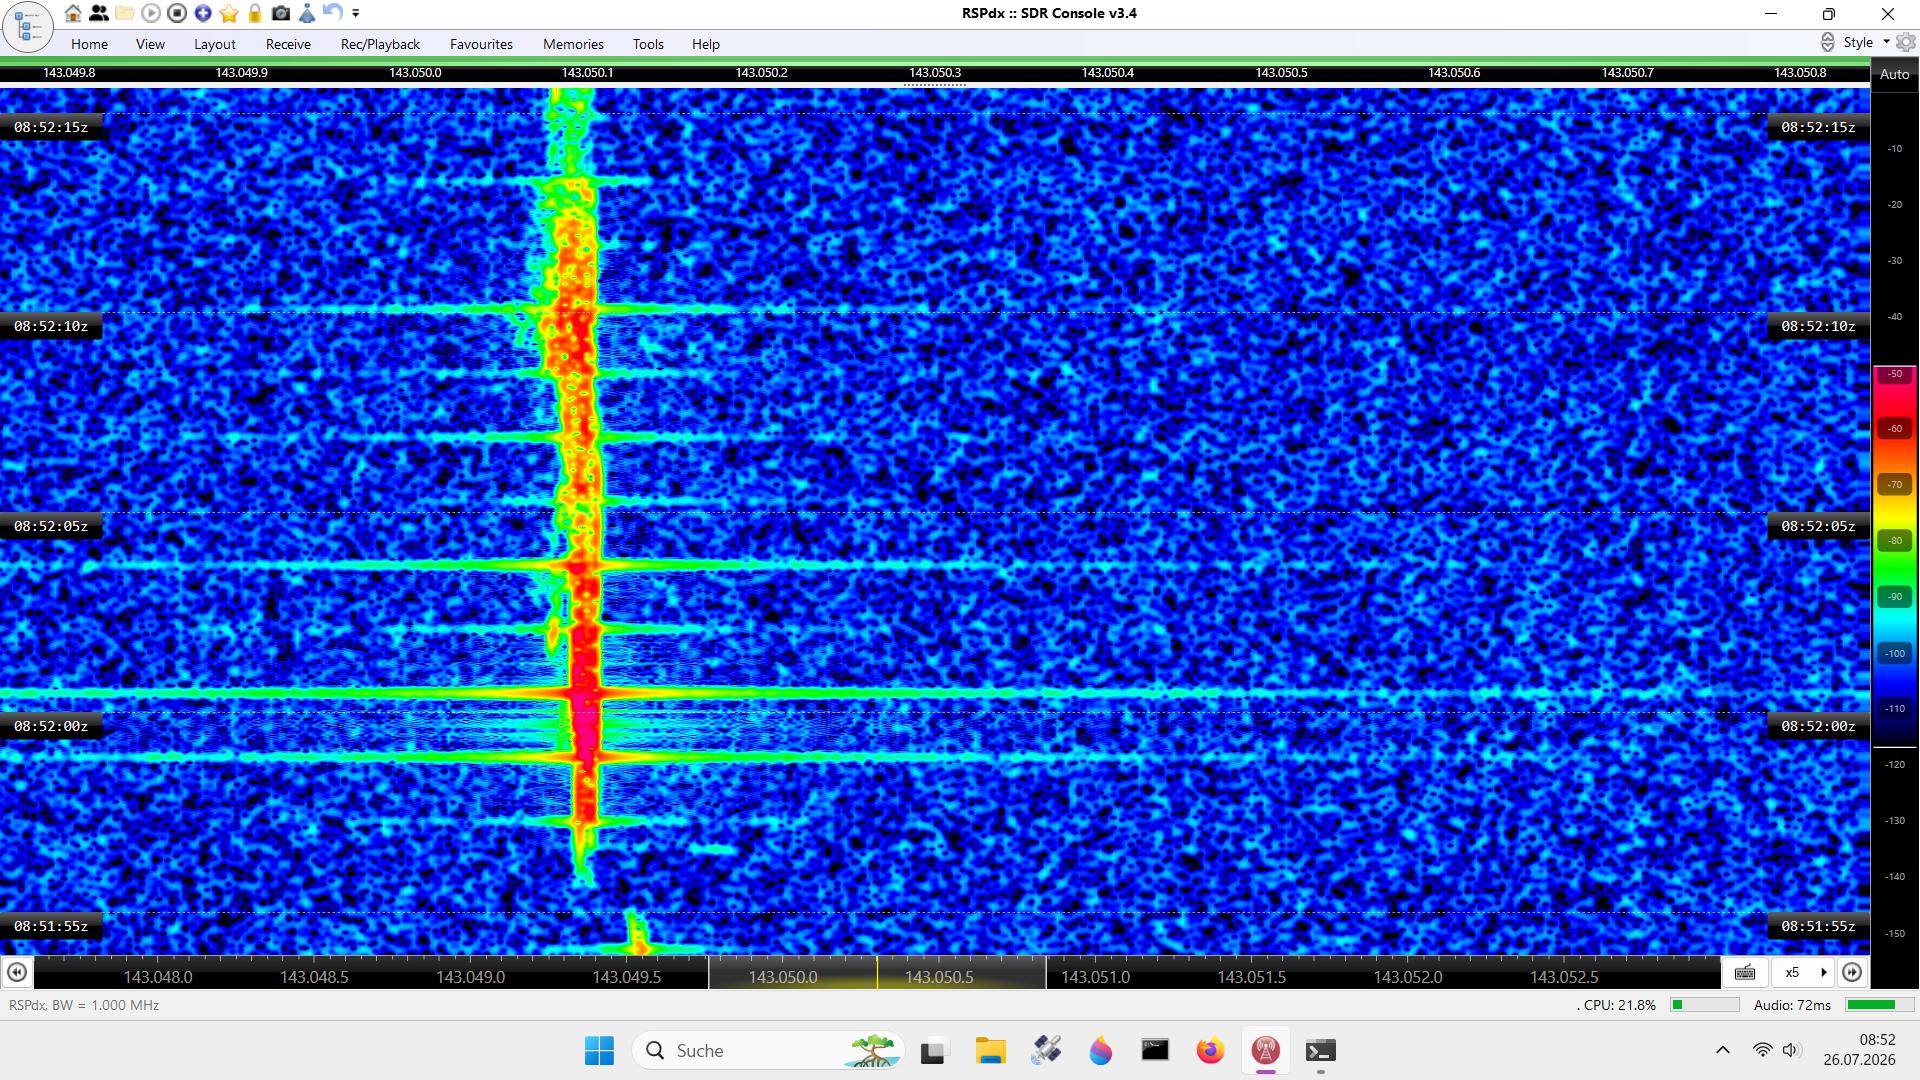Image resolution: width=1920 pixels, height=1080 pixels.
Task: Click the fast-forward arrow on frequency bar
Action: pyautogui.click(x=1852, y=973)
